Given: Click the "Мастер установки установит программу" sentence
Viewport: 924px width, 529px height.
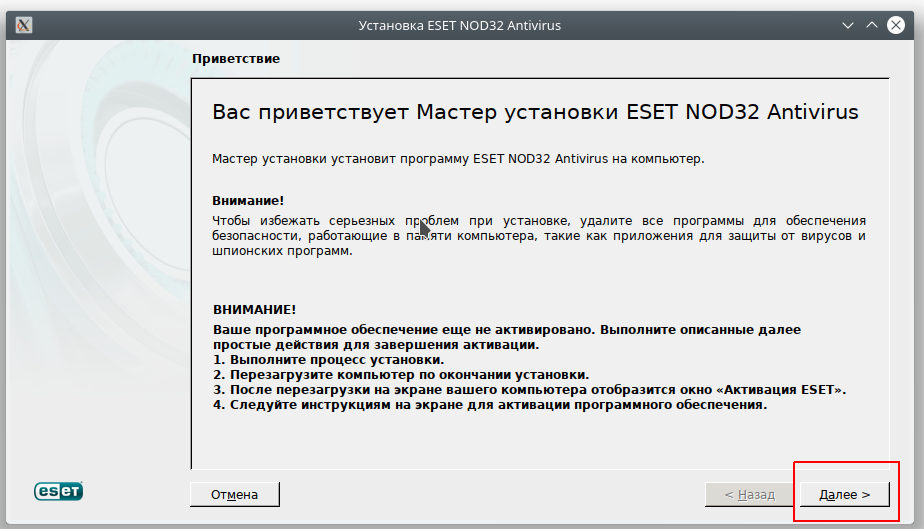Looking at the screenshot, I should tap(458, 159).
